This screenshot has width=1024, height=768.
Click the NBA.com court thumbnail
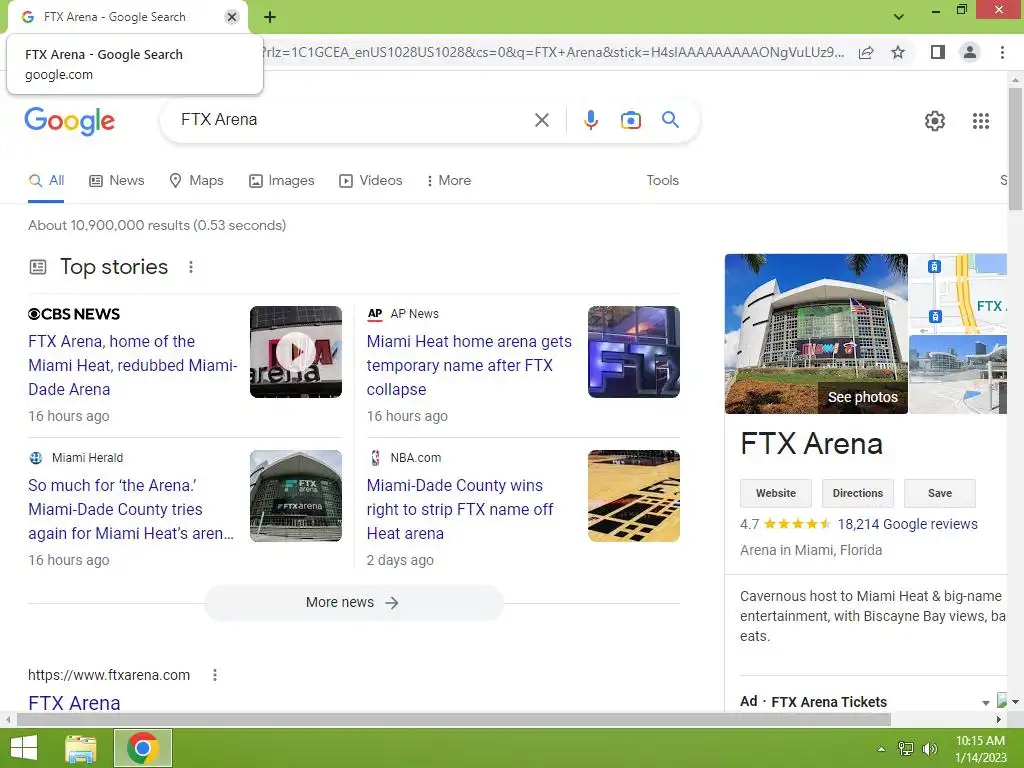(x=633, y=496)
